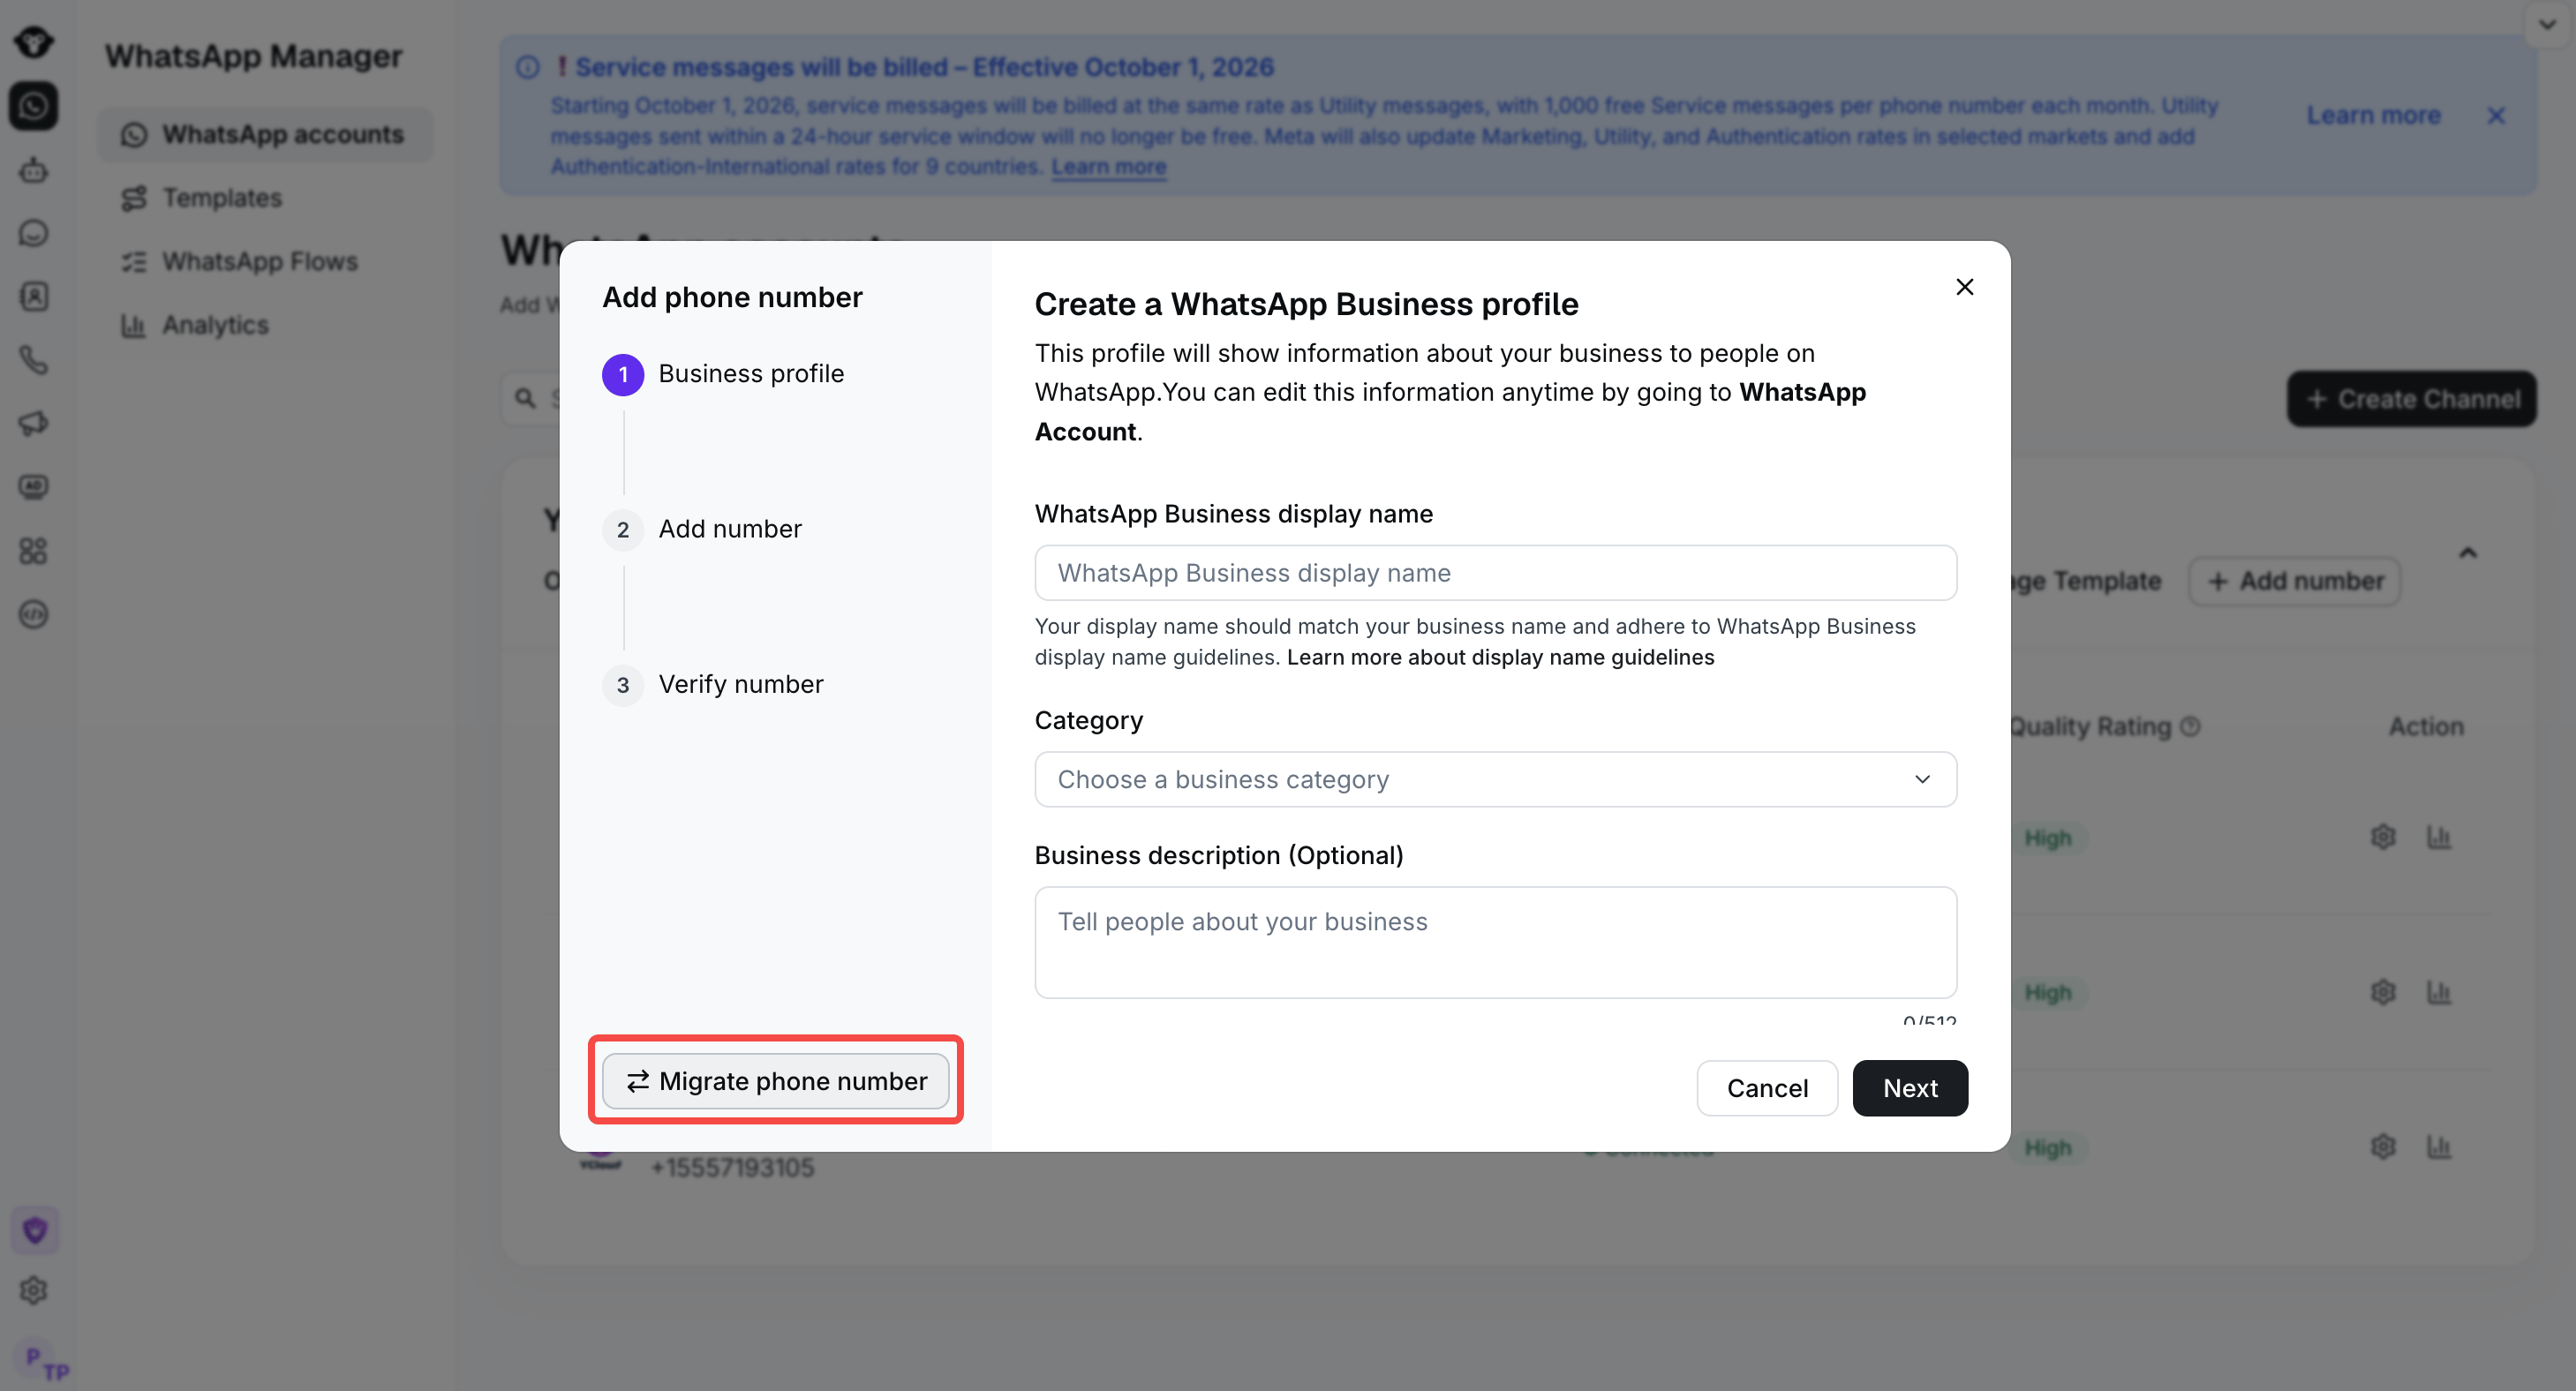Click the integrations grid sidebar icon

[x=34, y=551]
